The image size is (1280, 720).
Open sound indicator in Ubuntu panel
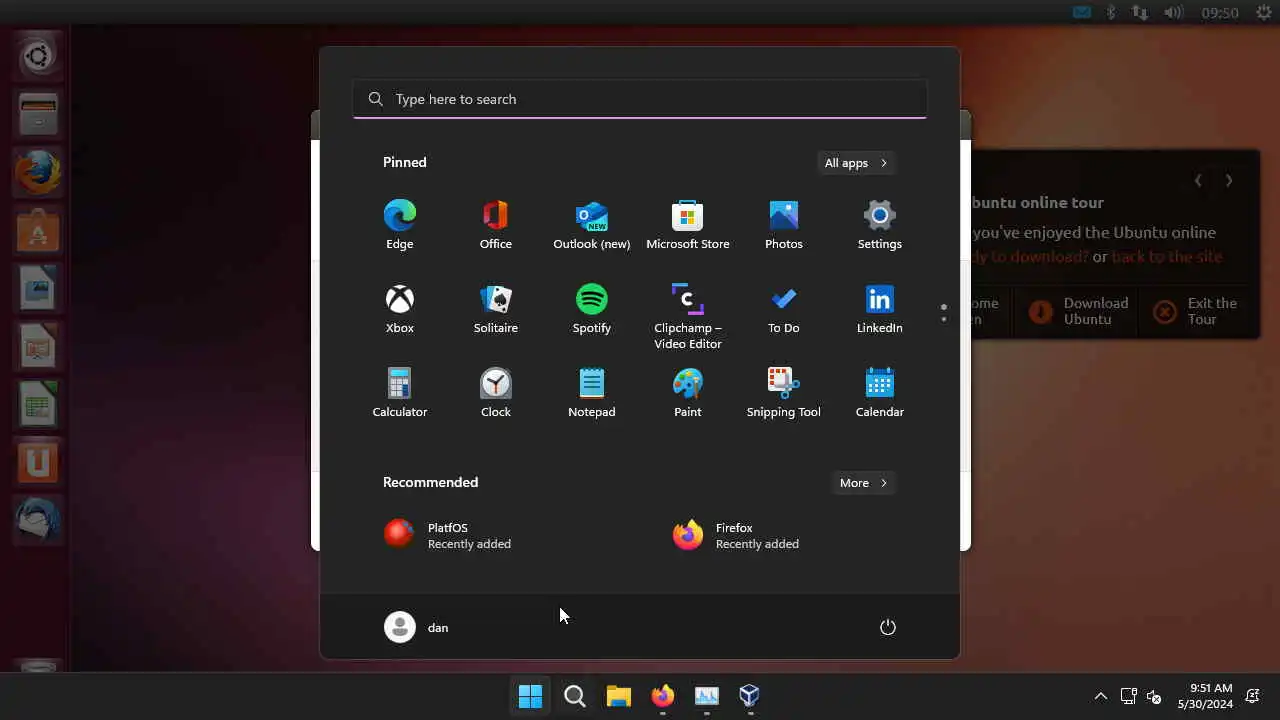pos(1174,13)
